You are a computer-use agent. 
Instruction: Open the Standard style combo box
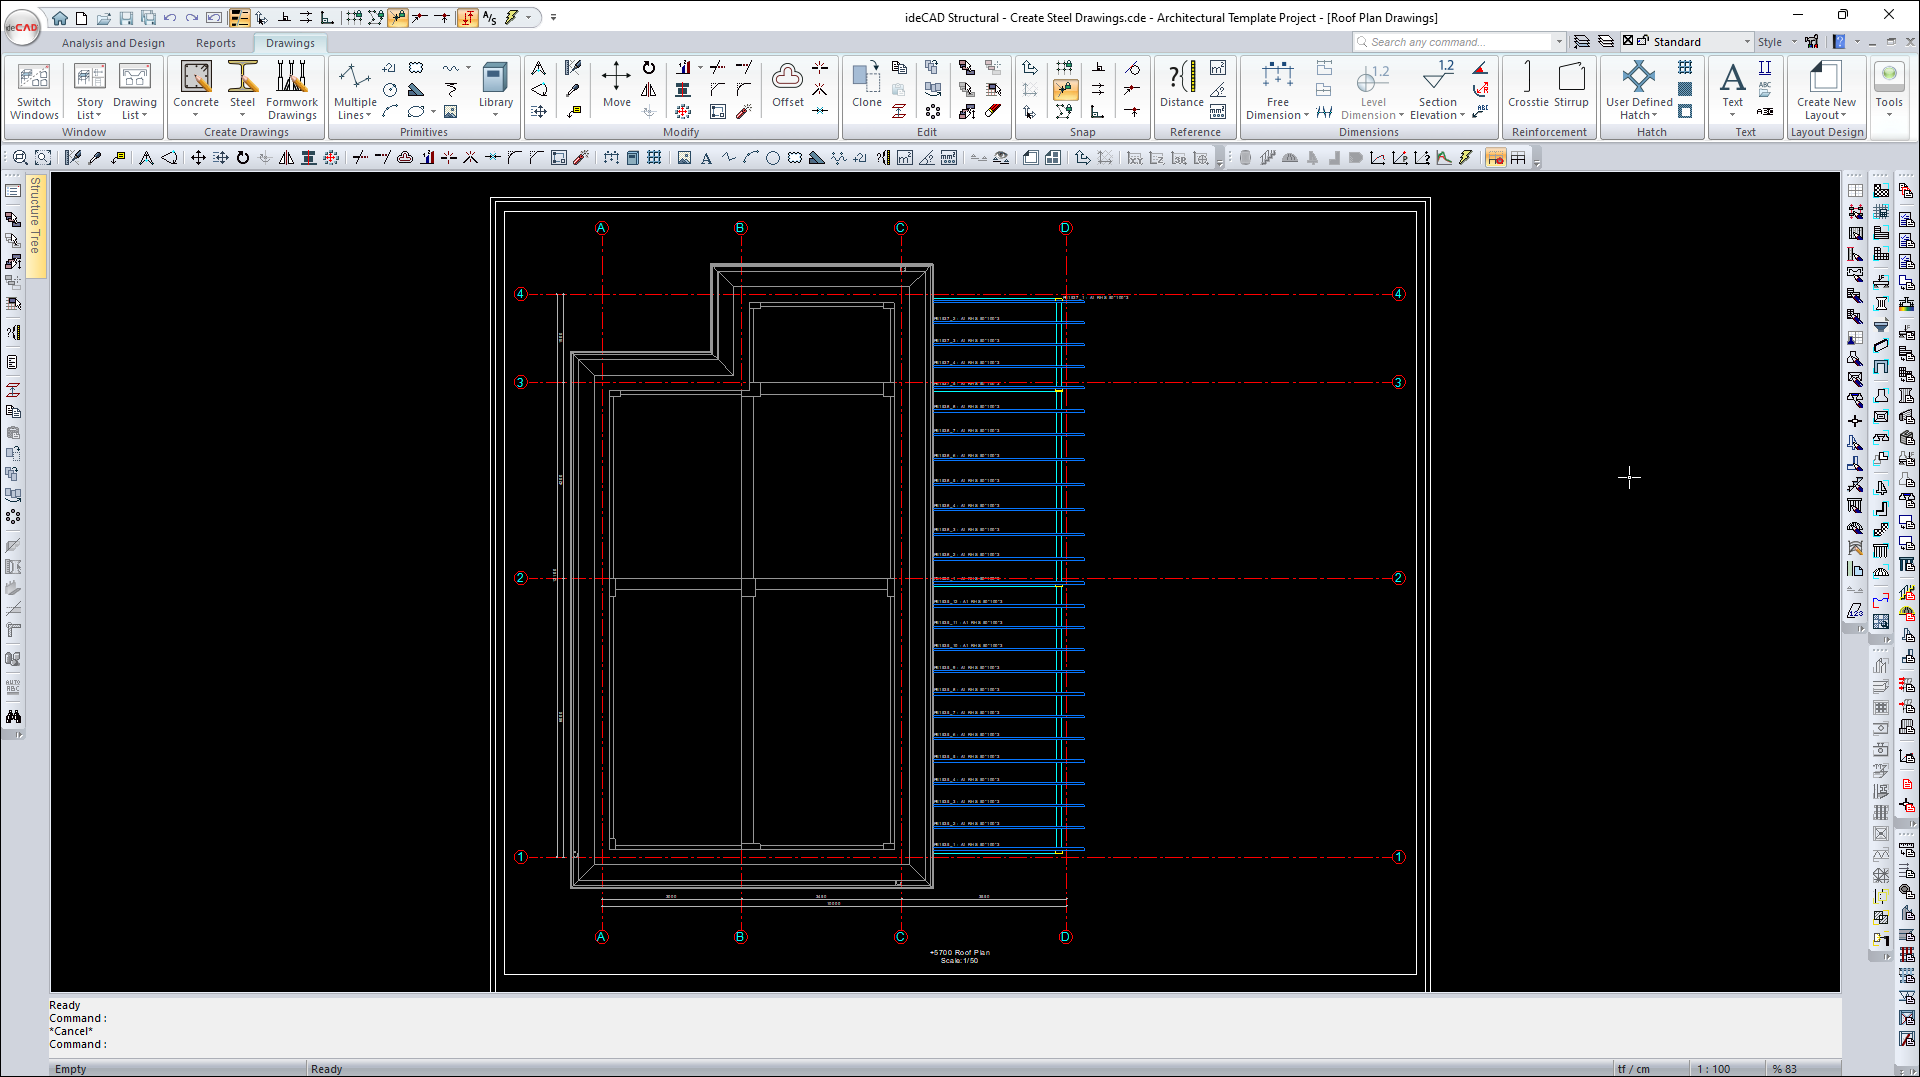(x=1700, y=42)
